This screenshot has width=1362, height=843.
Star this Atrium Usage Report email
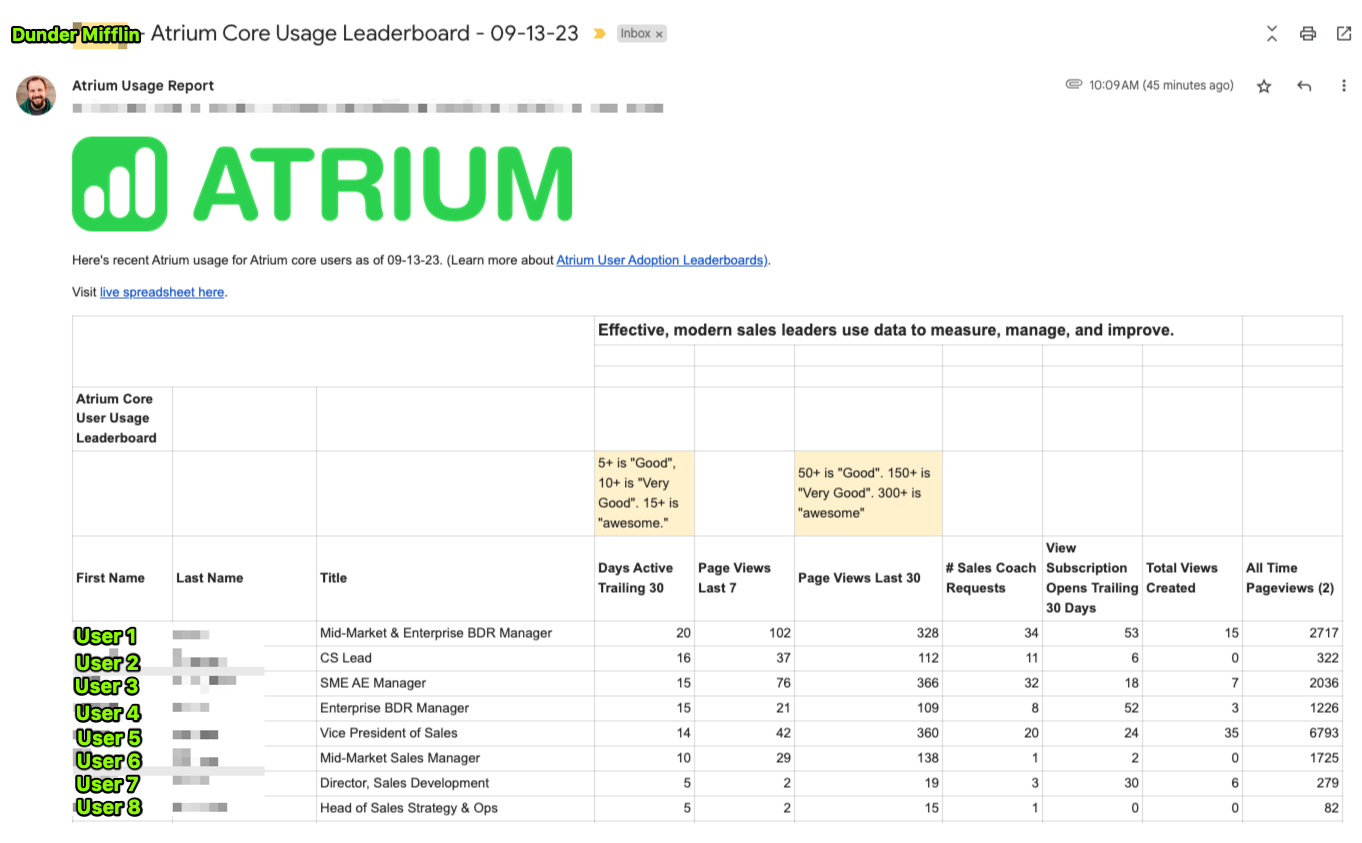click(x=1264, y=86)
